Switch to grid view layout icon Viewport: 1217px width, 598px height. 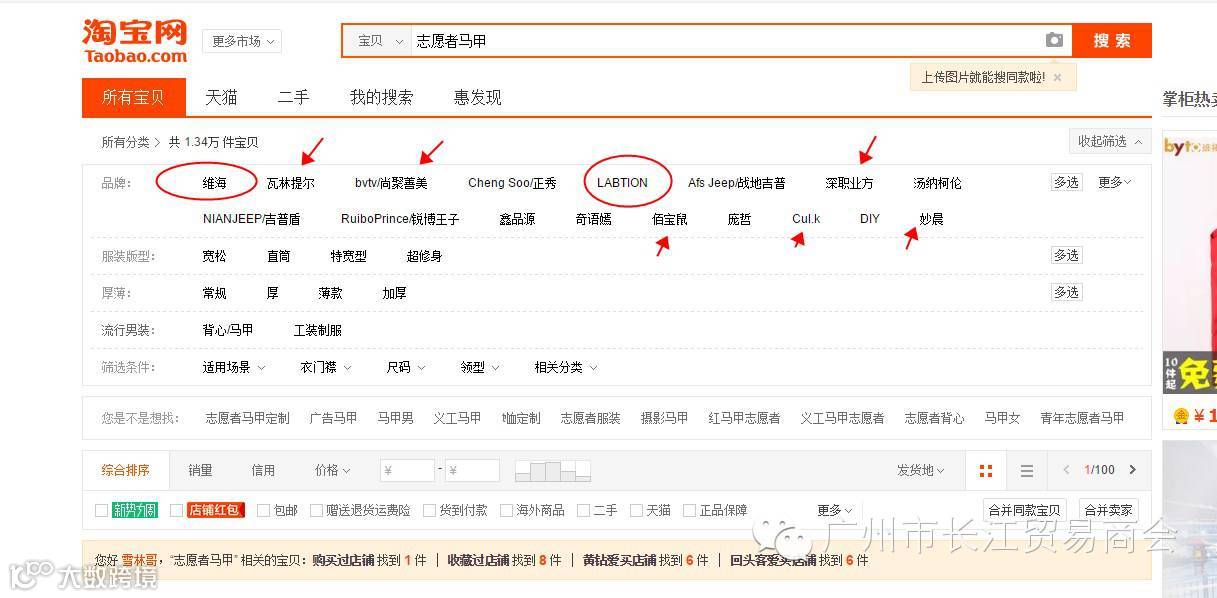click(986, 470)
